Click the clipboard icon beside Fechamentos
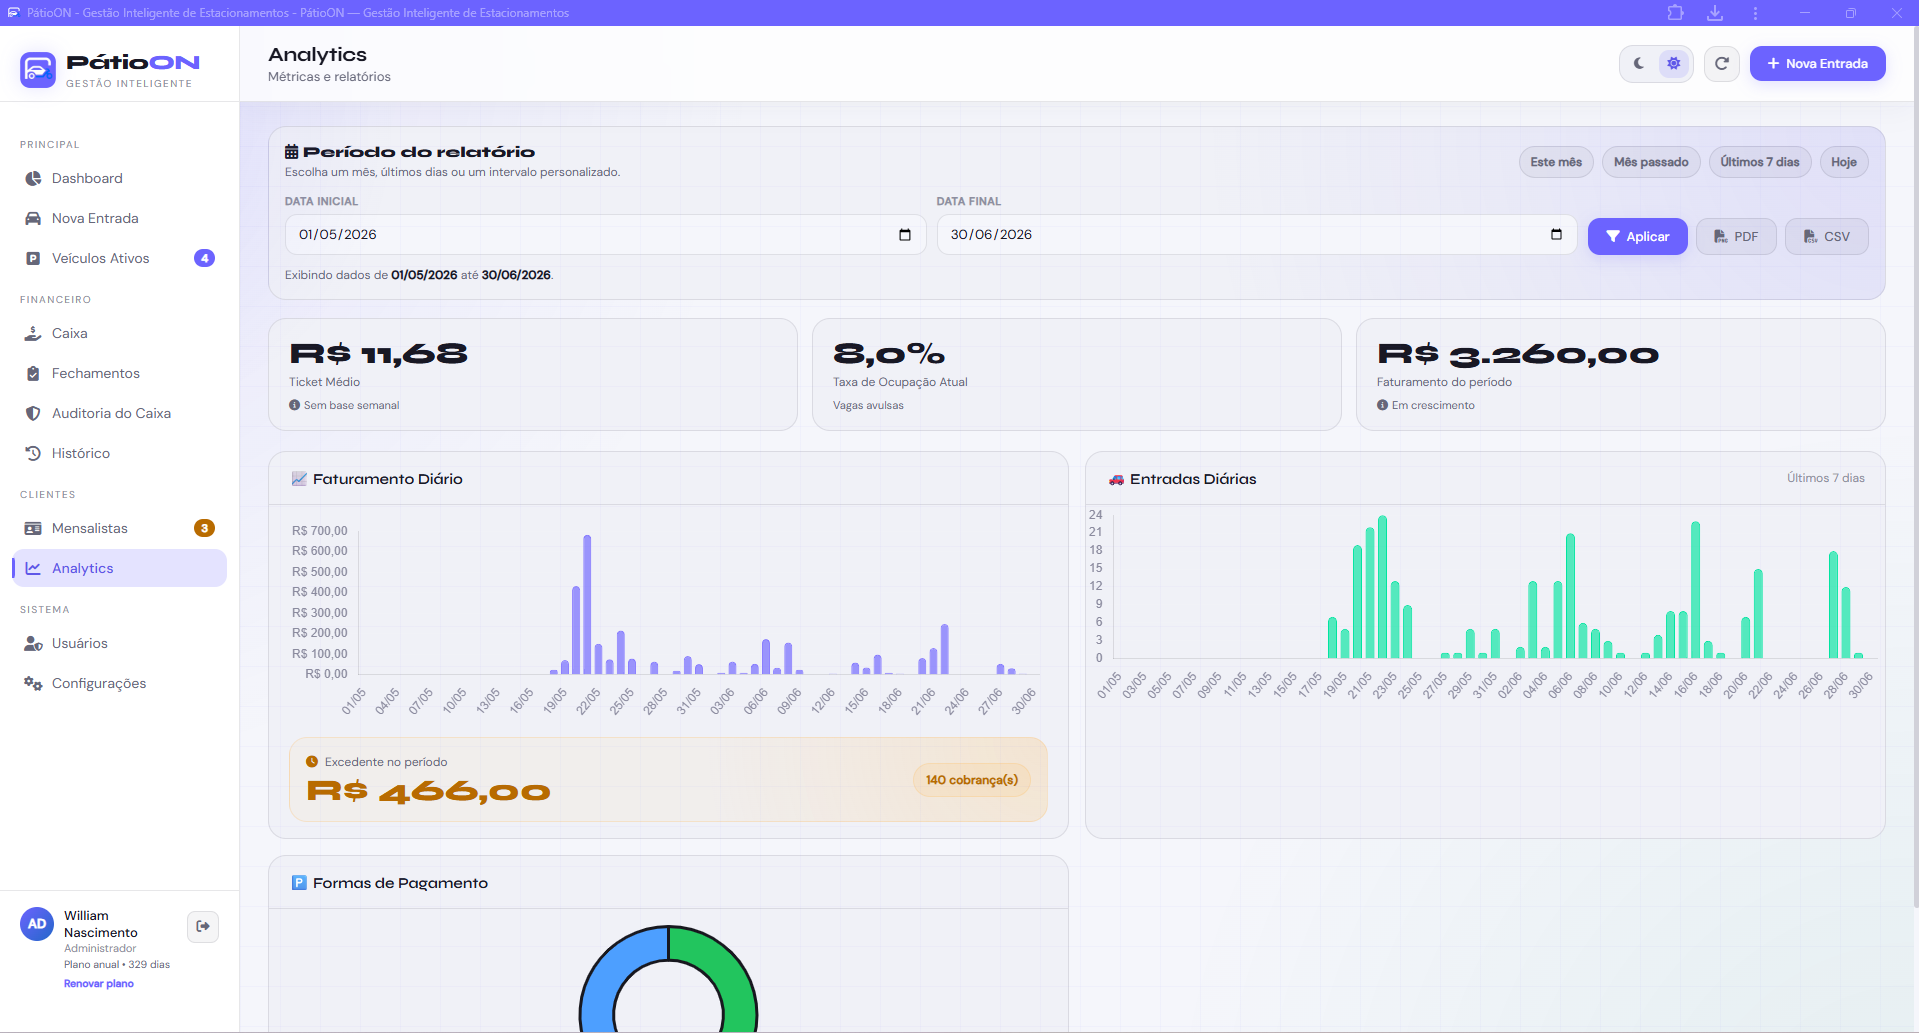Screen dimensions: 1919x1033 tap(33, 373)
